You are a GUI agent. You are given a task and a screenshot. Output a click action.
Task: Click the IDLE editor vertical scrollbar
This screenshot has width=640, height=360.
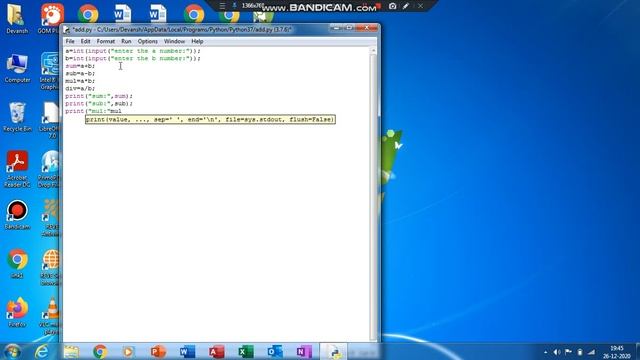point(373,194)
